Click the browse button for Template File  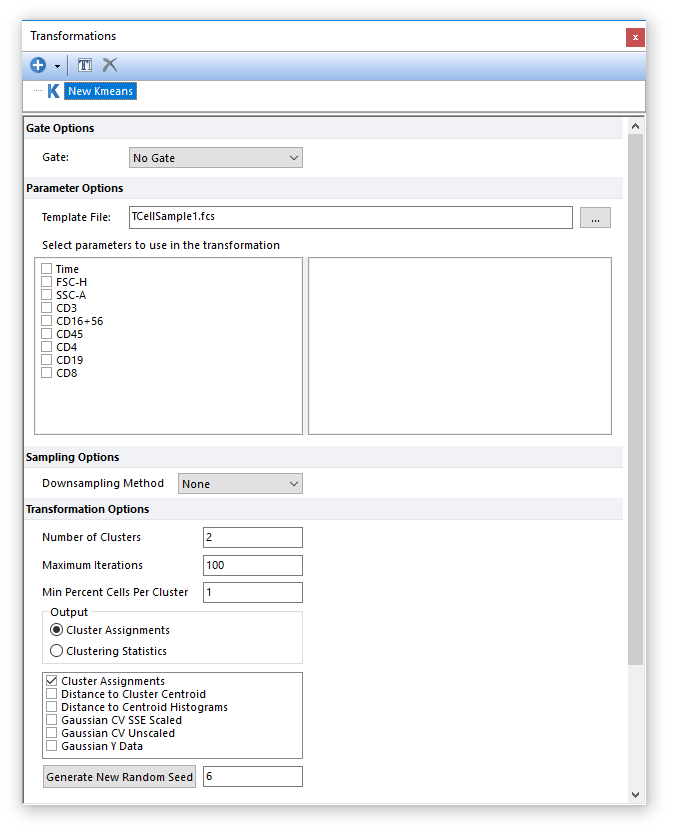pos(595,218)
